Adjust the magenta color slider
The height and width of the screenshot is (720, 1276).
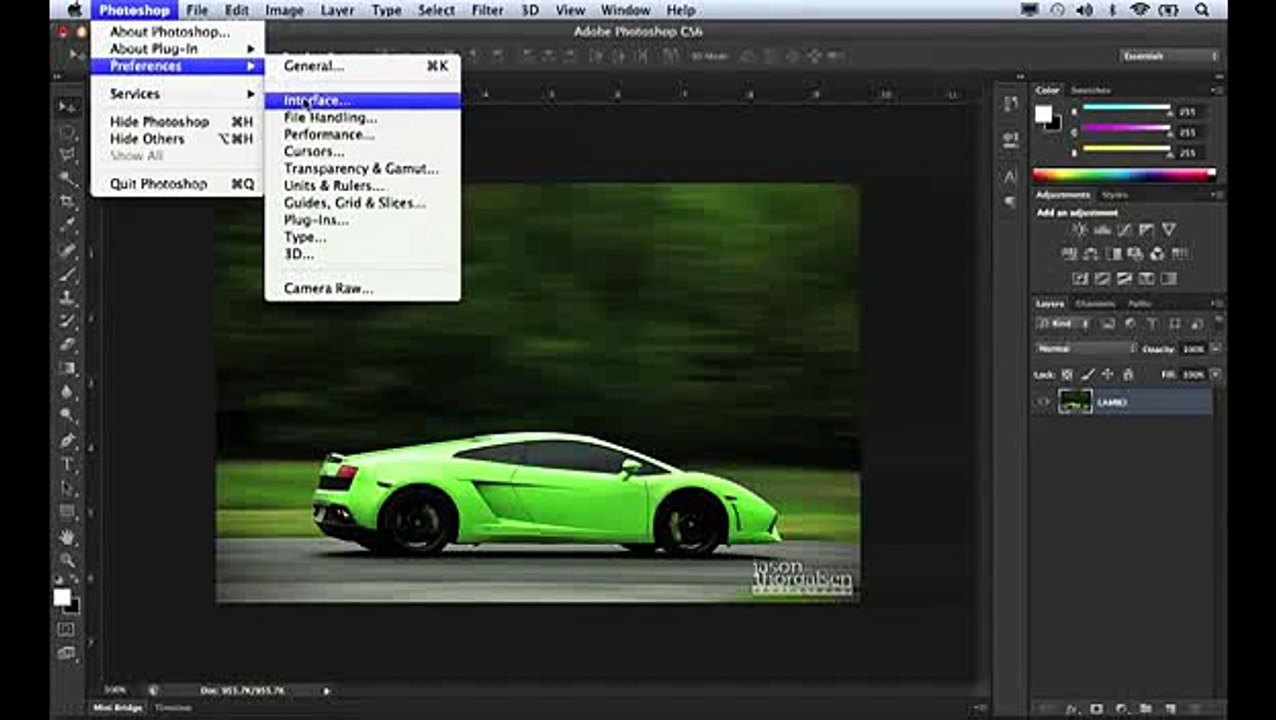[1126, 130]
